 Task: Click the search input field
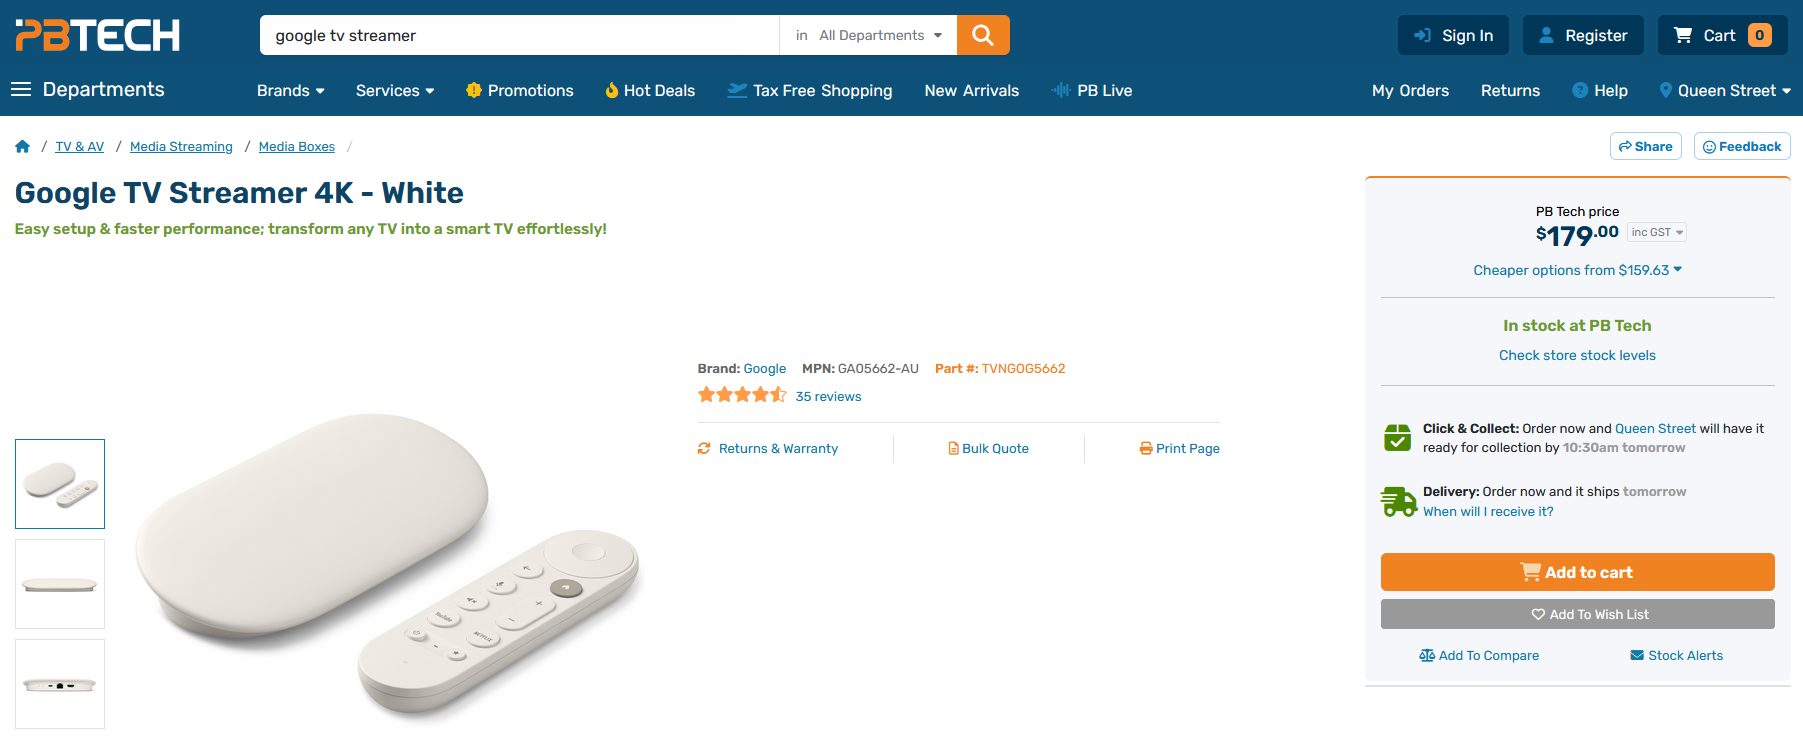pyautogui.click(x=520, y=35)
